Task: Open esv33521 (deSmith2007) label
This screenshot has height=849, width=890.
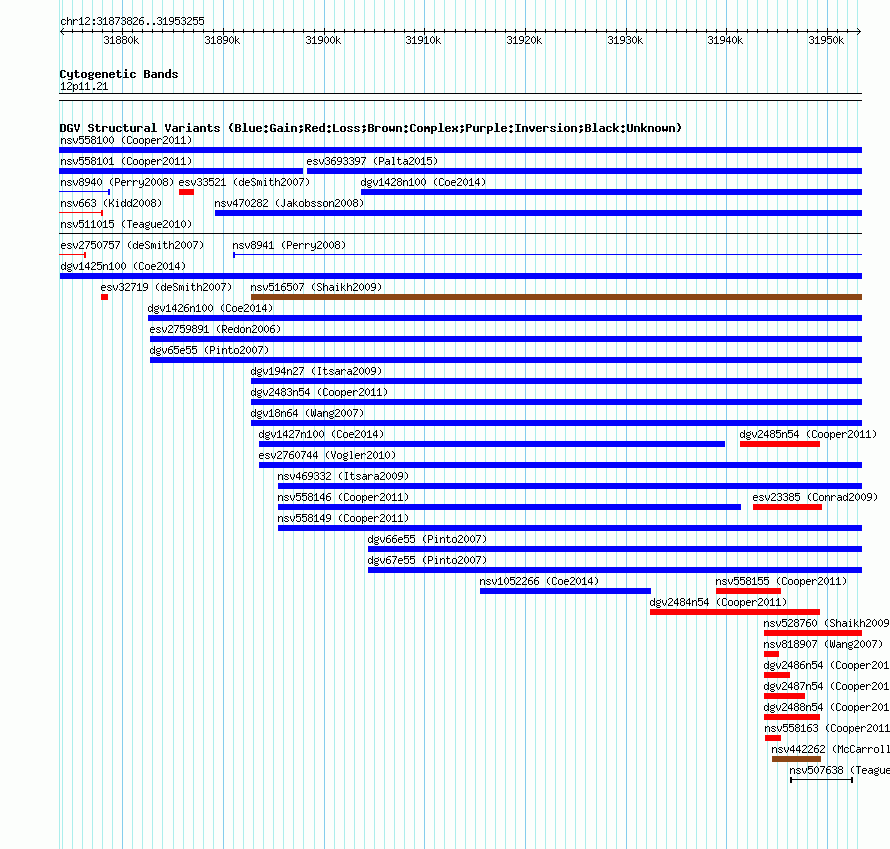Action: point(244,182)
